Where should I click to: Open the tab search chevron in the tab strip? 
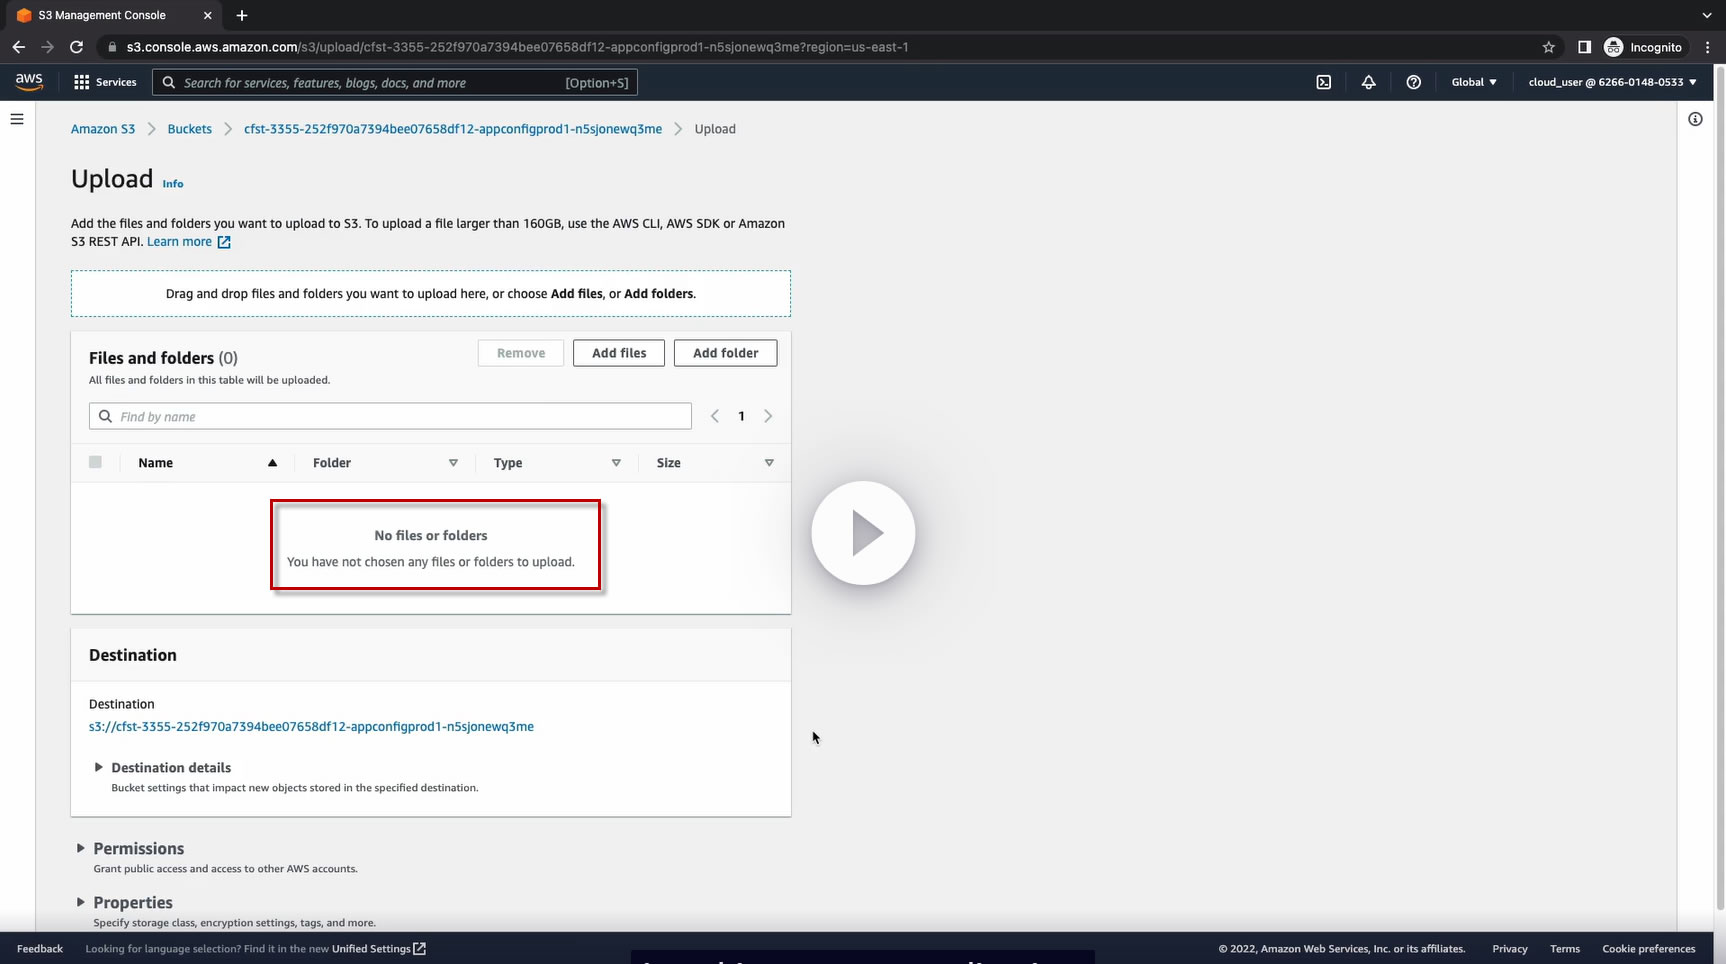(1706, 15)
